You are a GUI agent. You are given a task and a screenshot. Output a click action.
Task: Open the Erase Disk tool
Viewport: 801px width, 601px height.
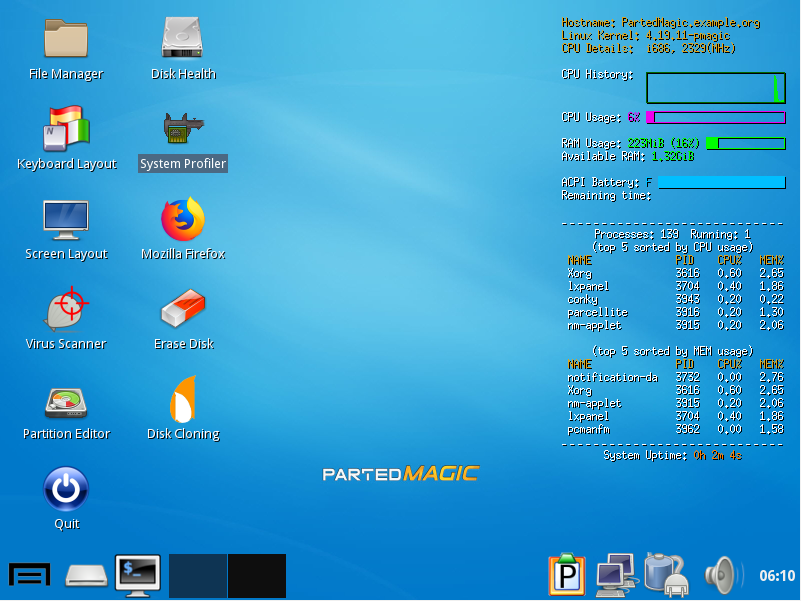point(183,309)
